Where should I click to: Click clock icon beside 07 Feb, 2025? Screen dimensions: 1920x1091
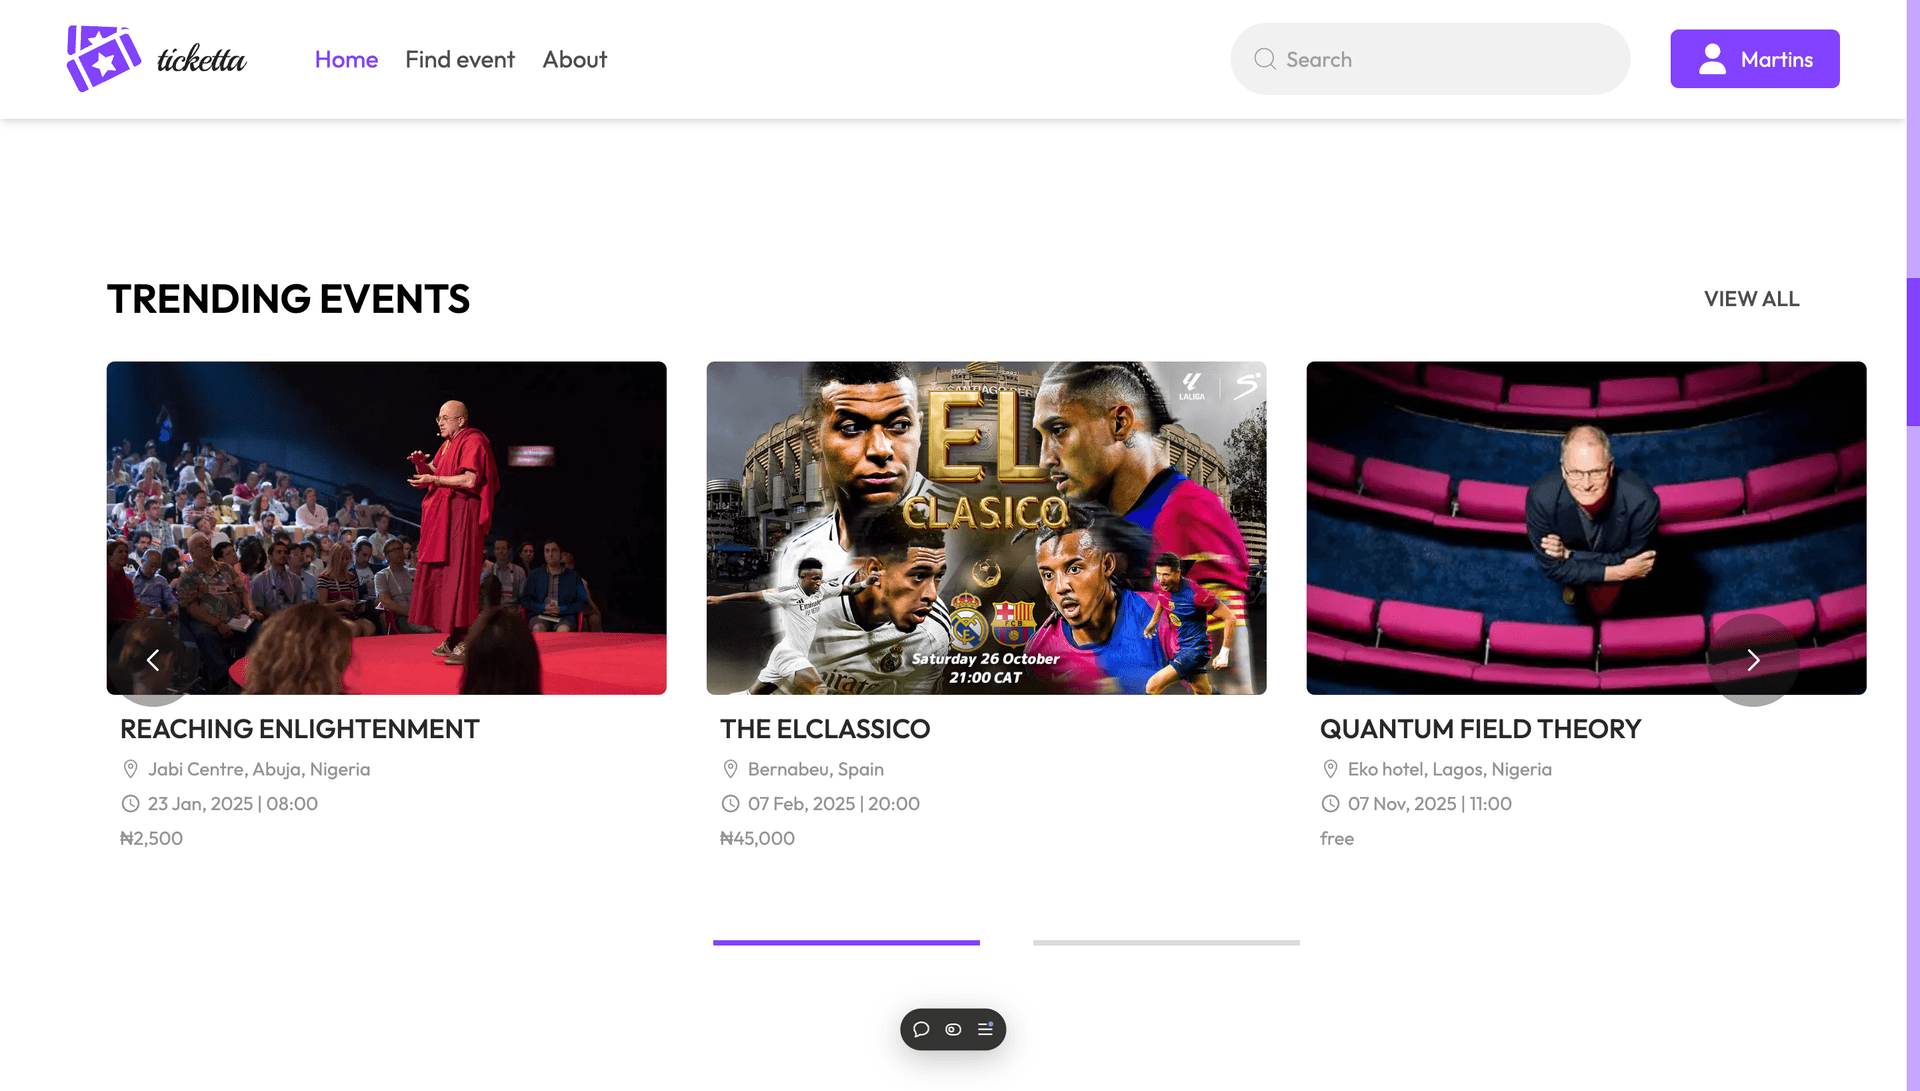tap(730, 804)
